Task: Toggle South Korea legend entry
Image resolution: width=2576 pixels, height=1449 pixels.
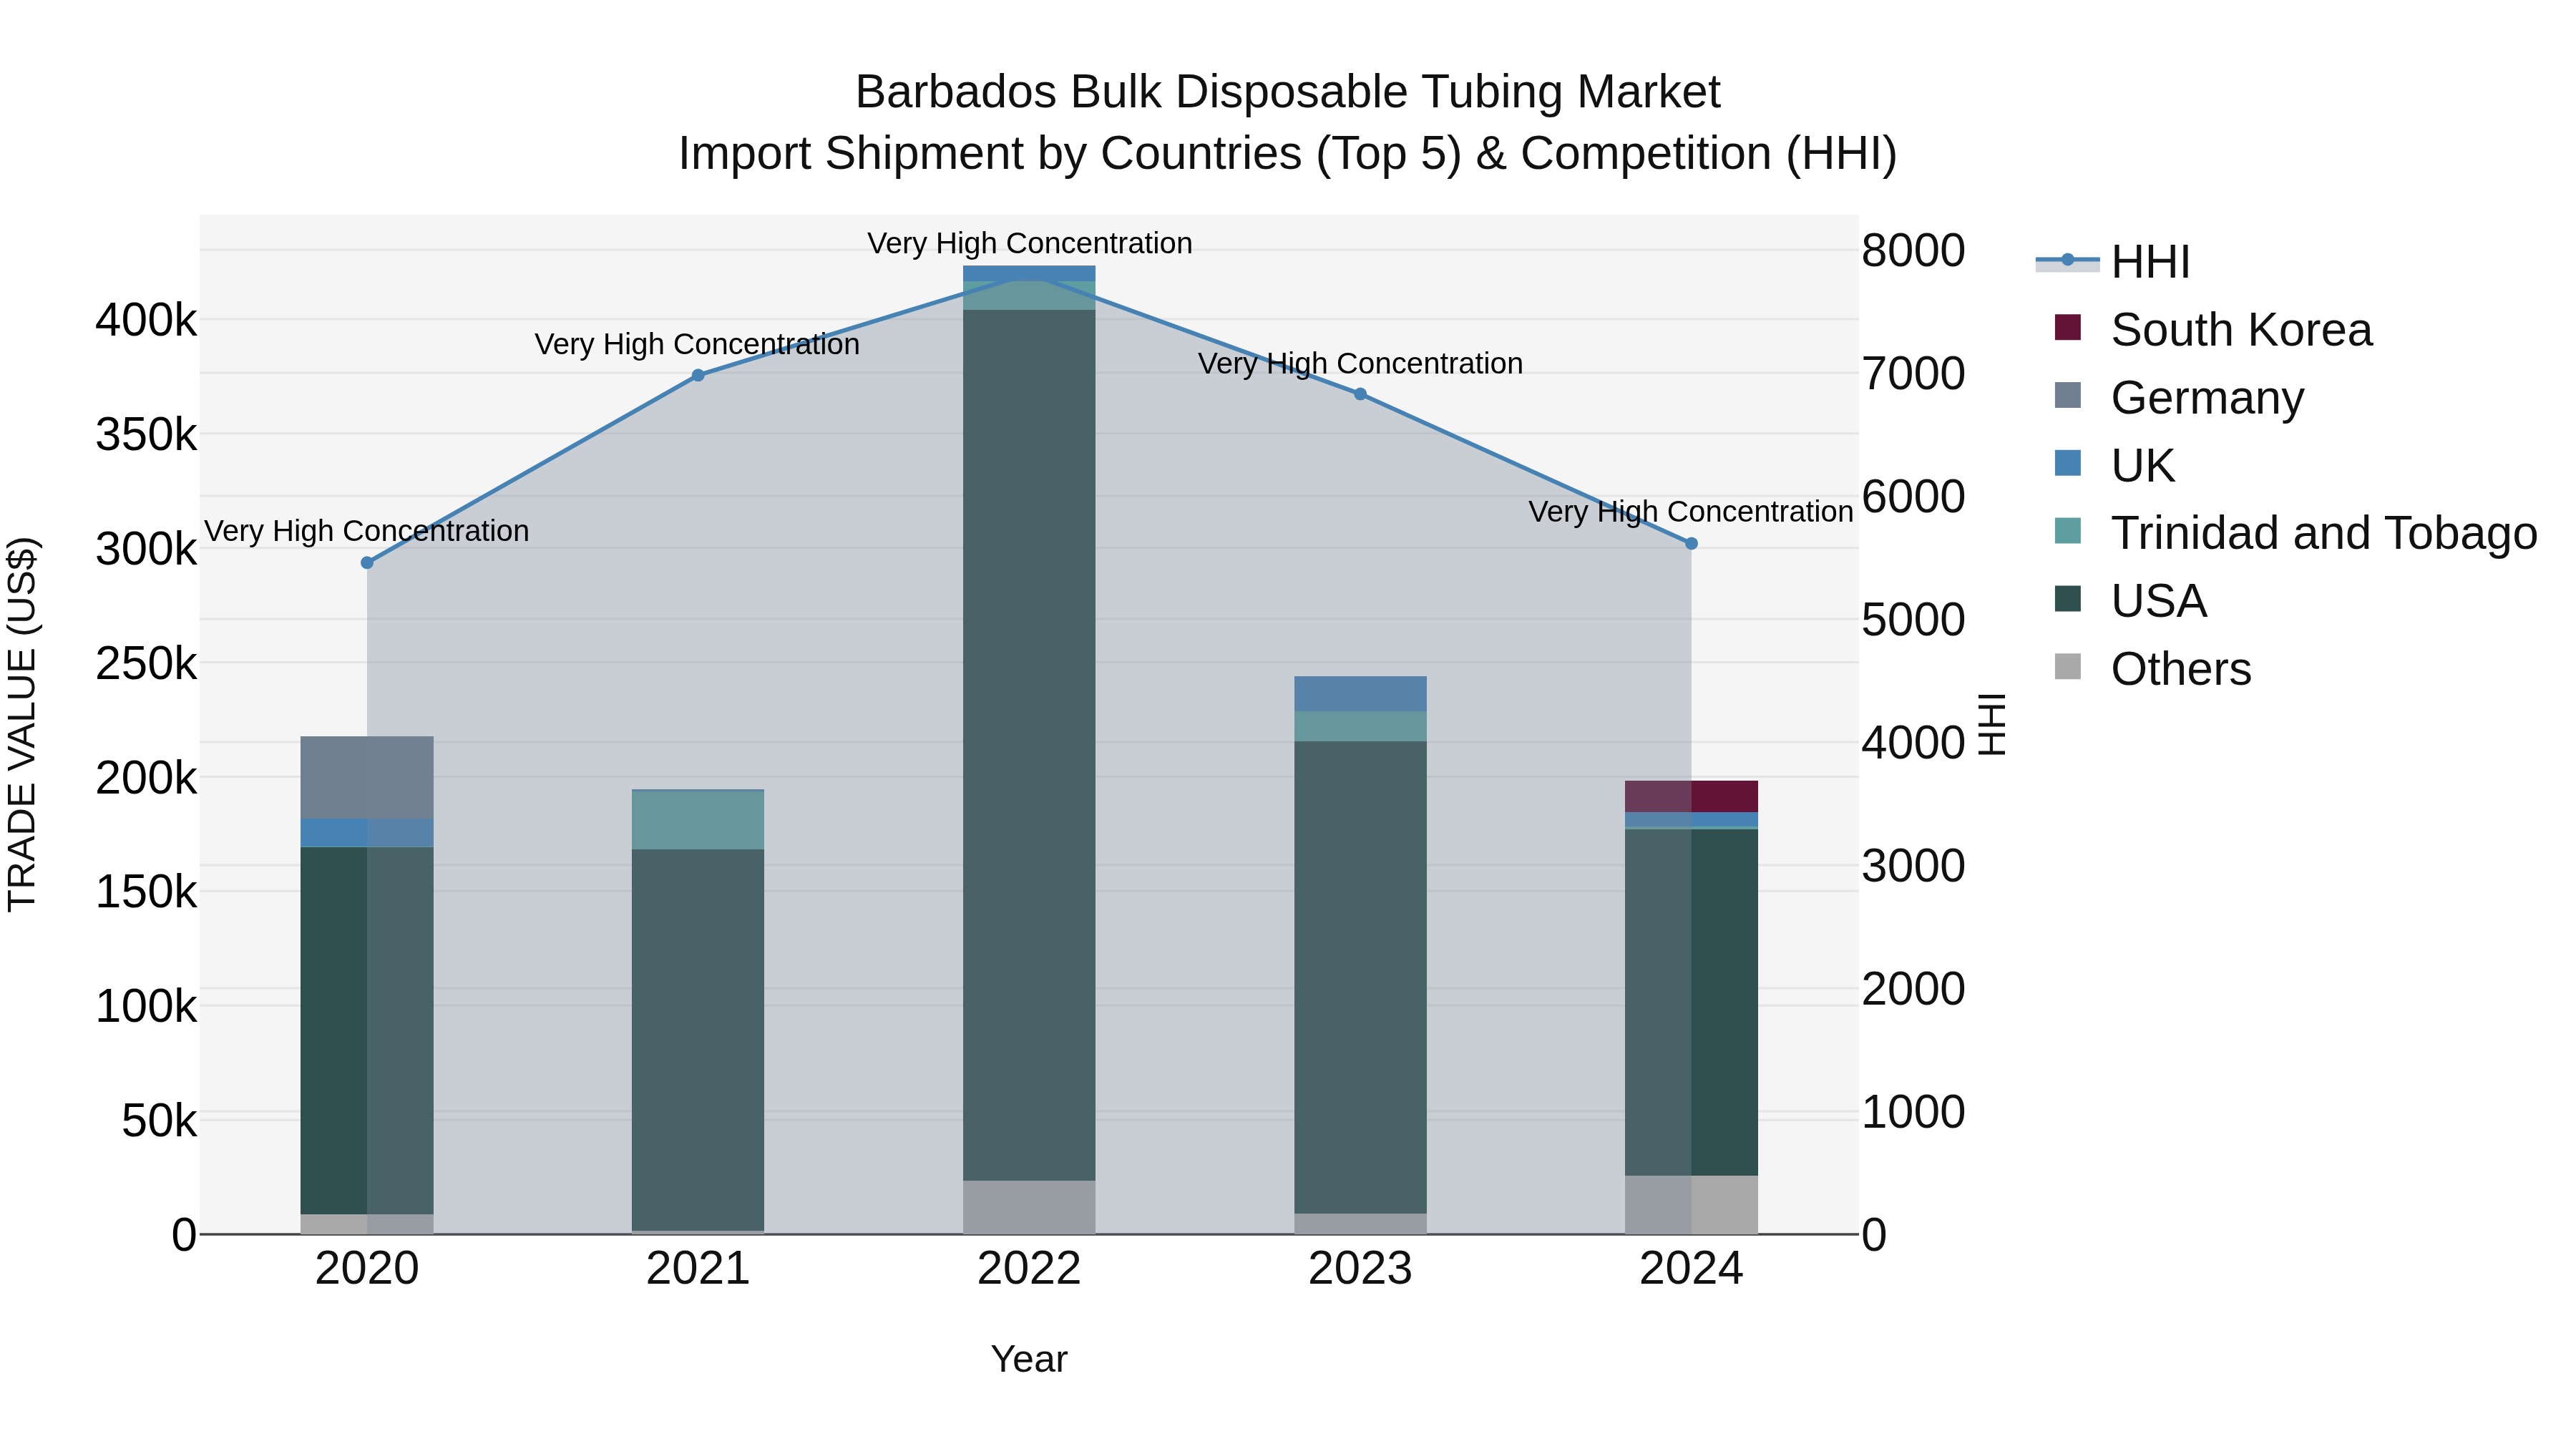Action: (2213, 330)
